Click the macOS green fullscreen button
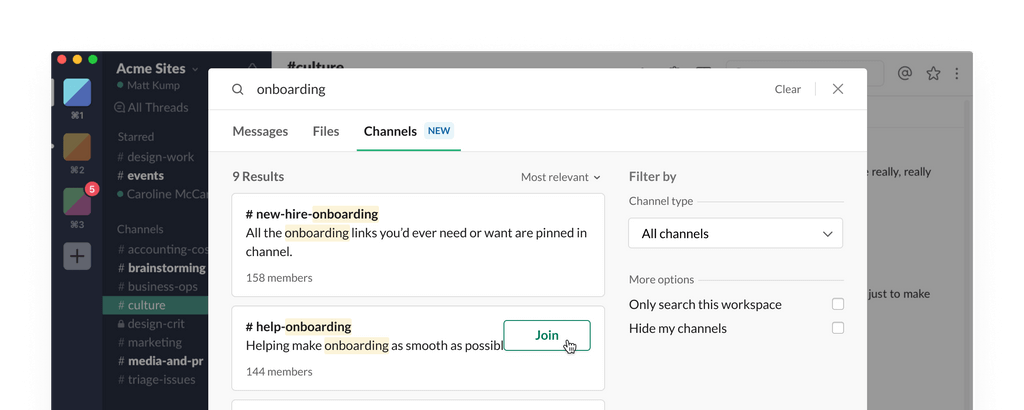The height and width of the screenshot is (410, 1024). pos(93,59)
